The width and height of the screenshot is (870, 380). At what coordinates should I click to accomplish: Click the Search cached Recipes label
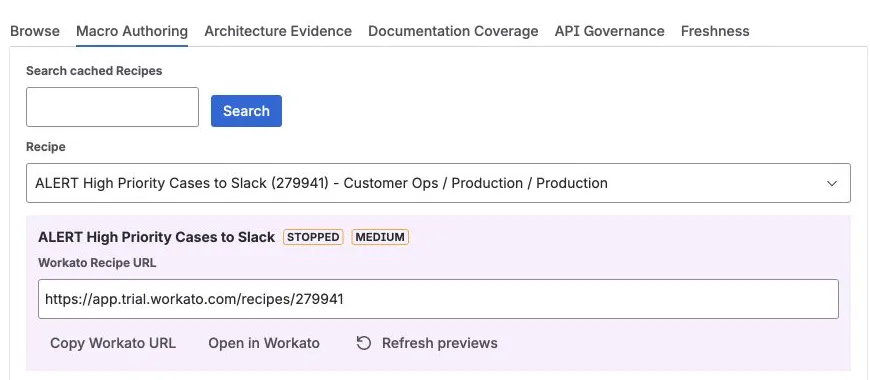tap(94, 71)
